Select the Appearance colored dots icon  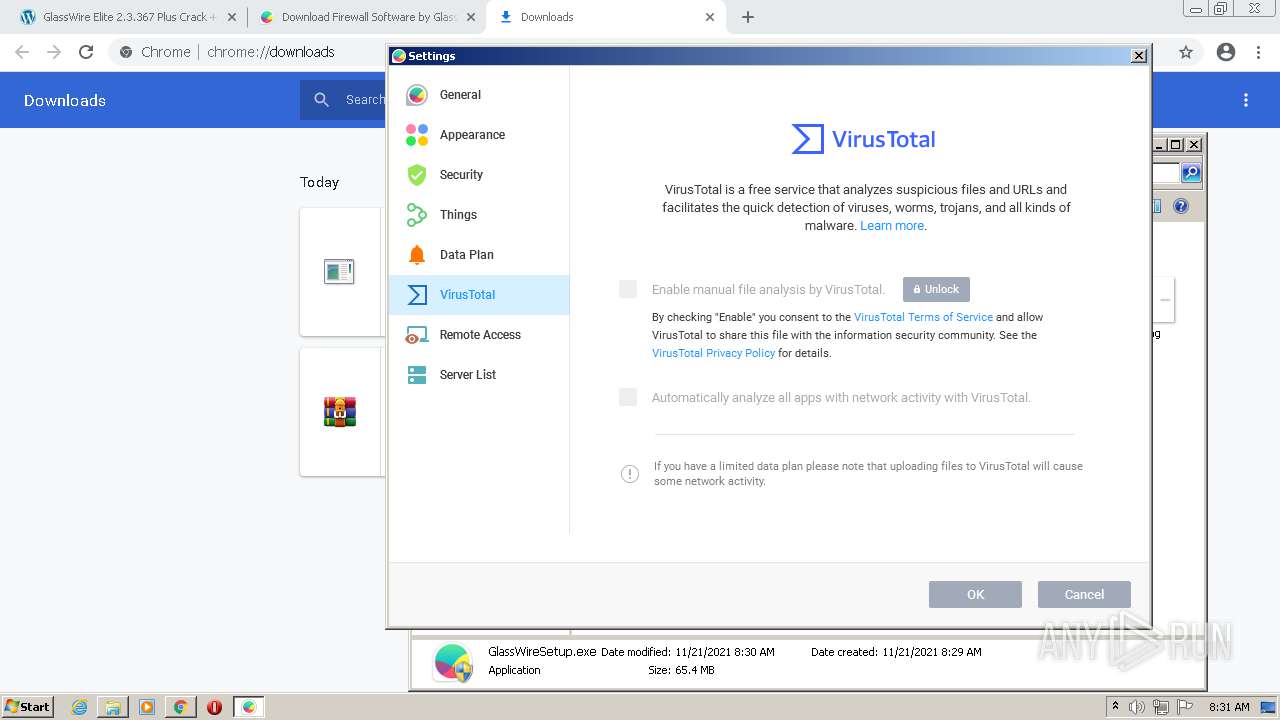pyautogui.click(x=417, y=135)
